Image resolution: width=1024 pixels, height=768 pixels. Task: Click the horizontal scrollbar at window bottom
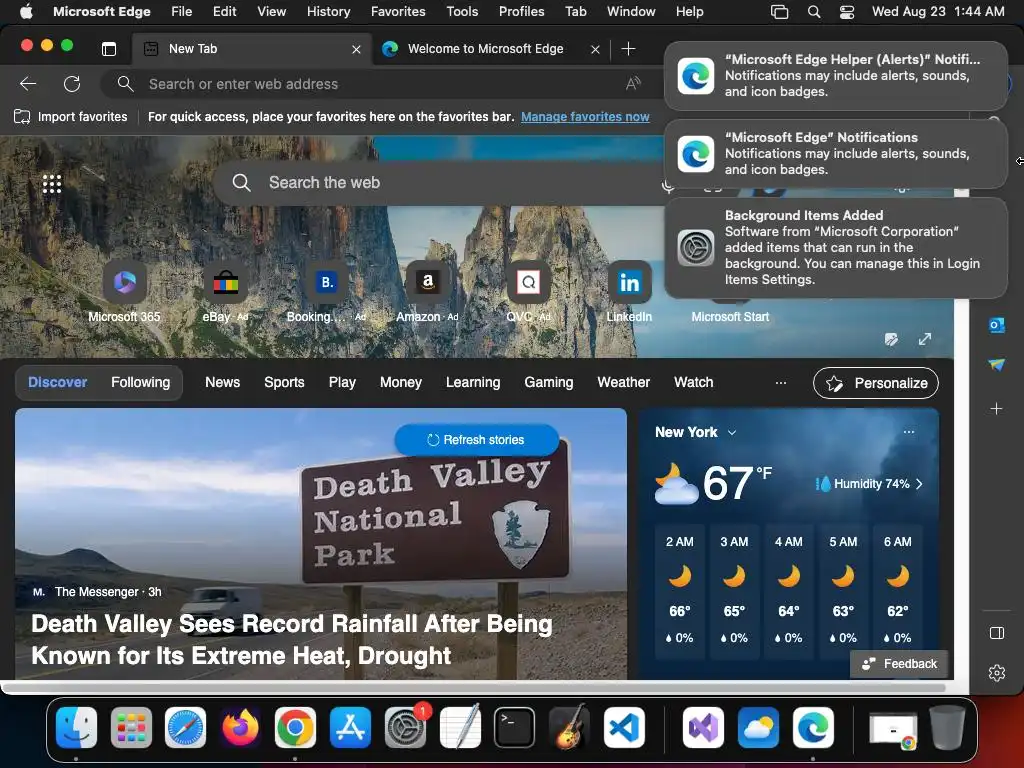(x=473, y=688)
